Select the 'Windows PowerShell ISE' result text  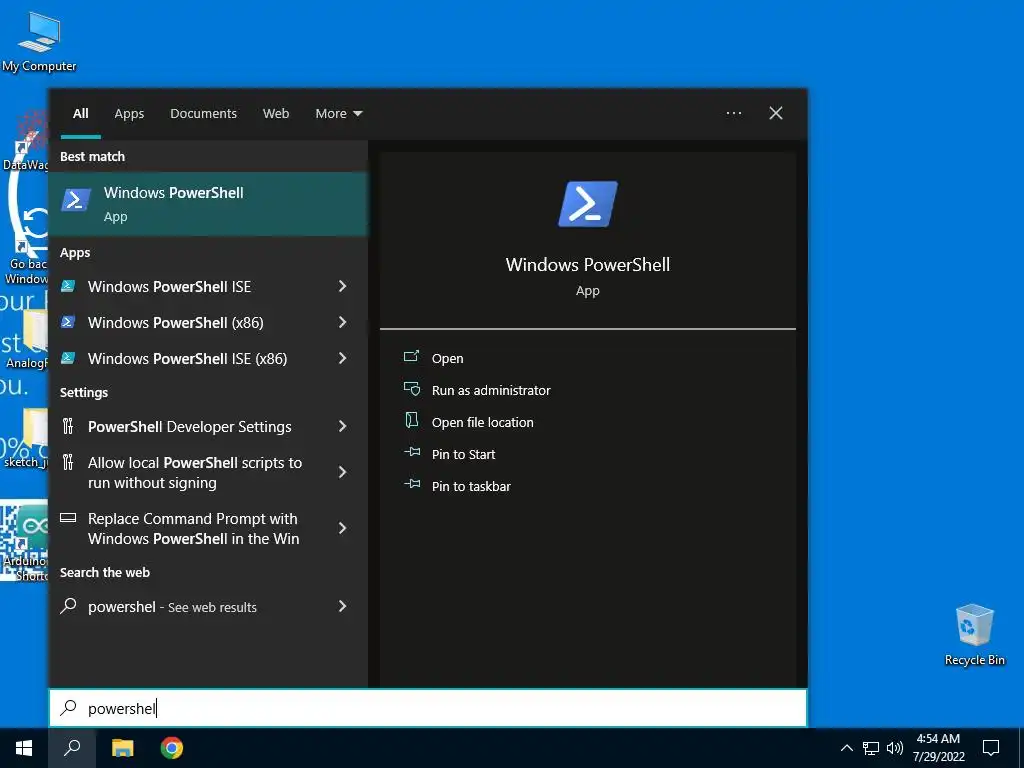tap(169, 287)
